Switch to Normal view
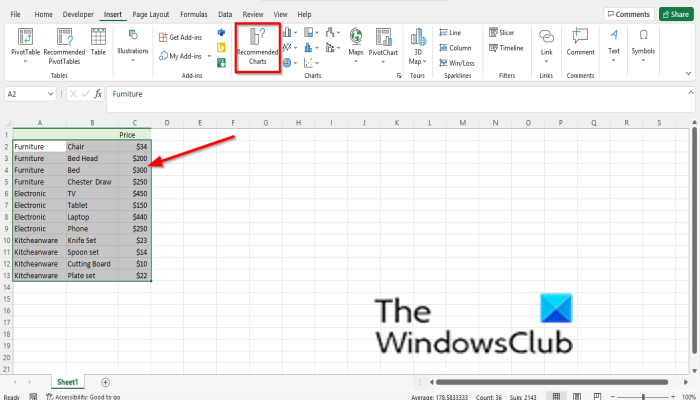This screenshot has width=700, height=400. point(556,396)
